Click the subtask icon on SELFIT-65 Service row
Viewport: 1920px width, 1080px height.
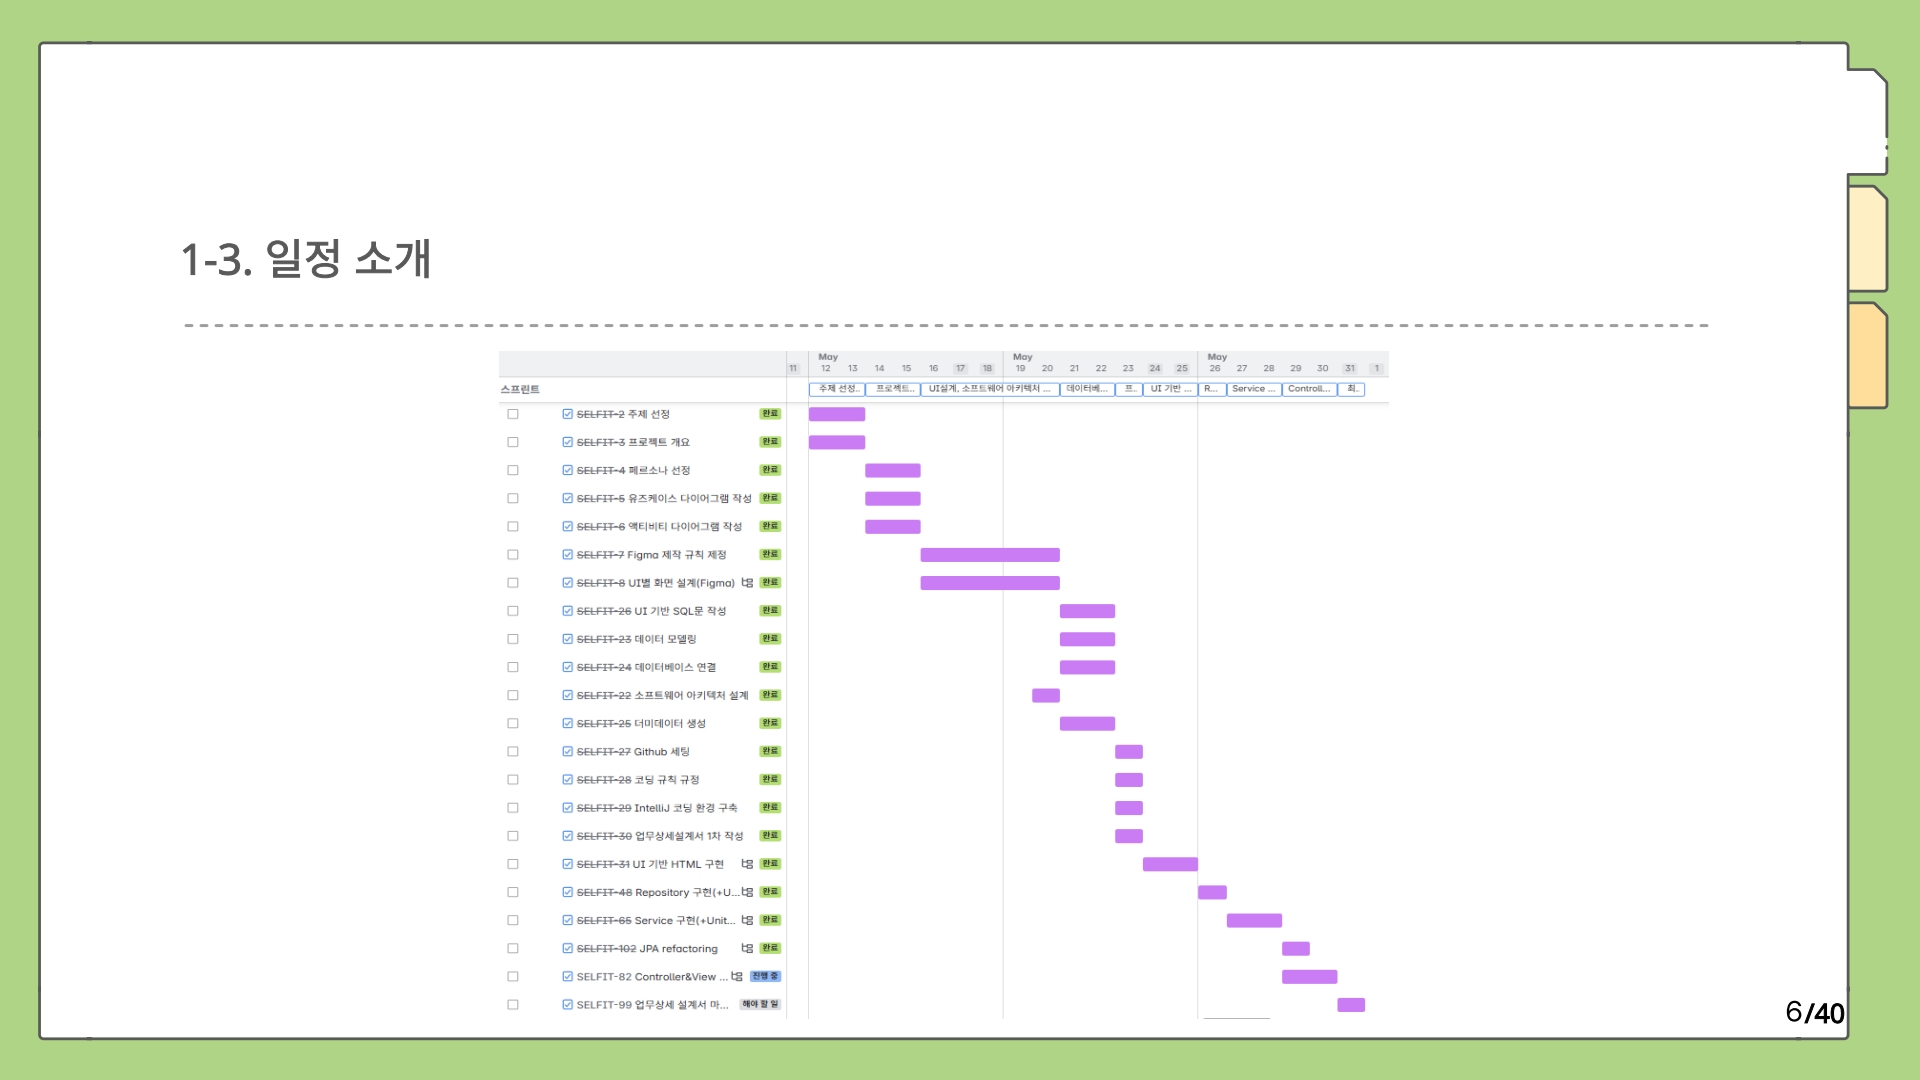[747, 920]
